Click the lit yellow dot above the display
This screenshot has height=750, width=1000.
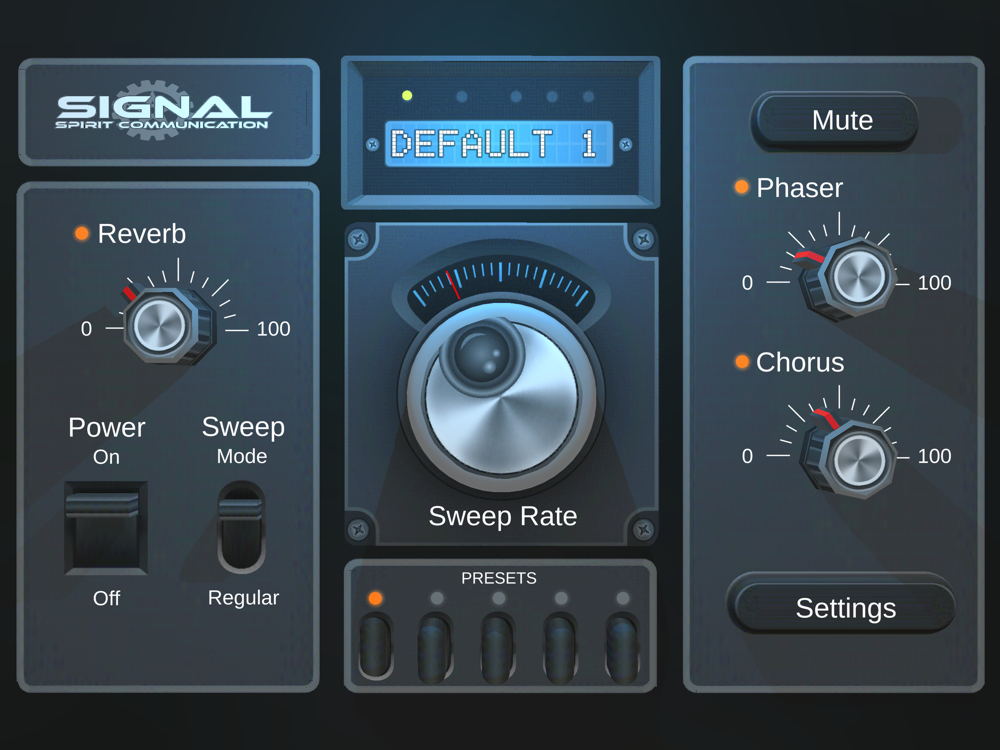click(x=407, y=96)
